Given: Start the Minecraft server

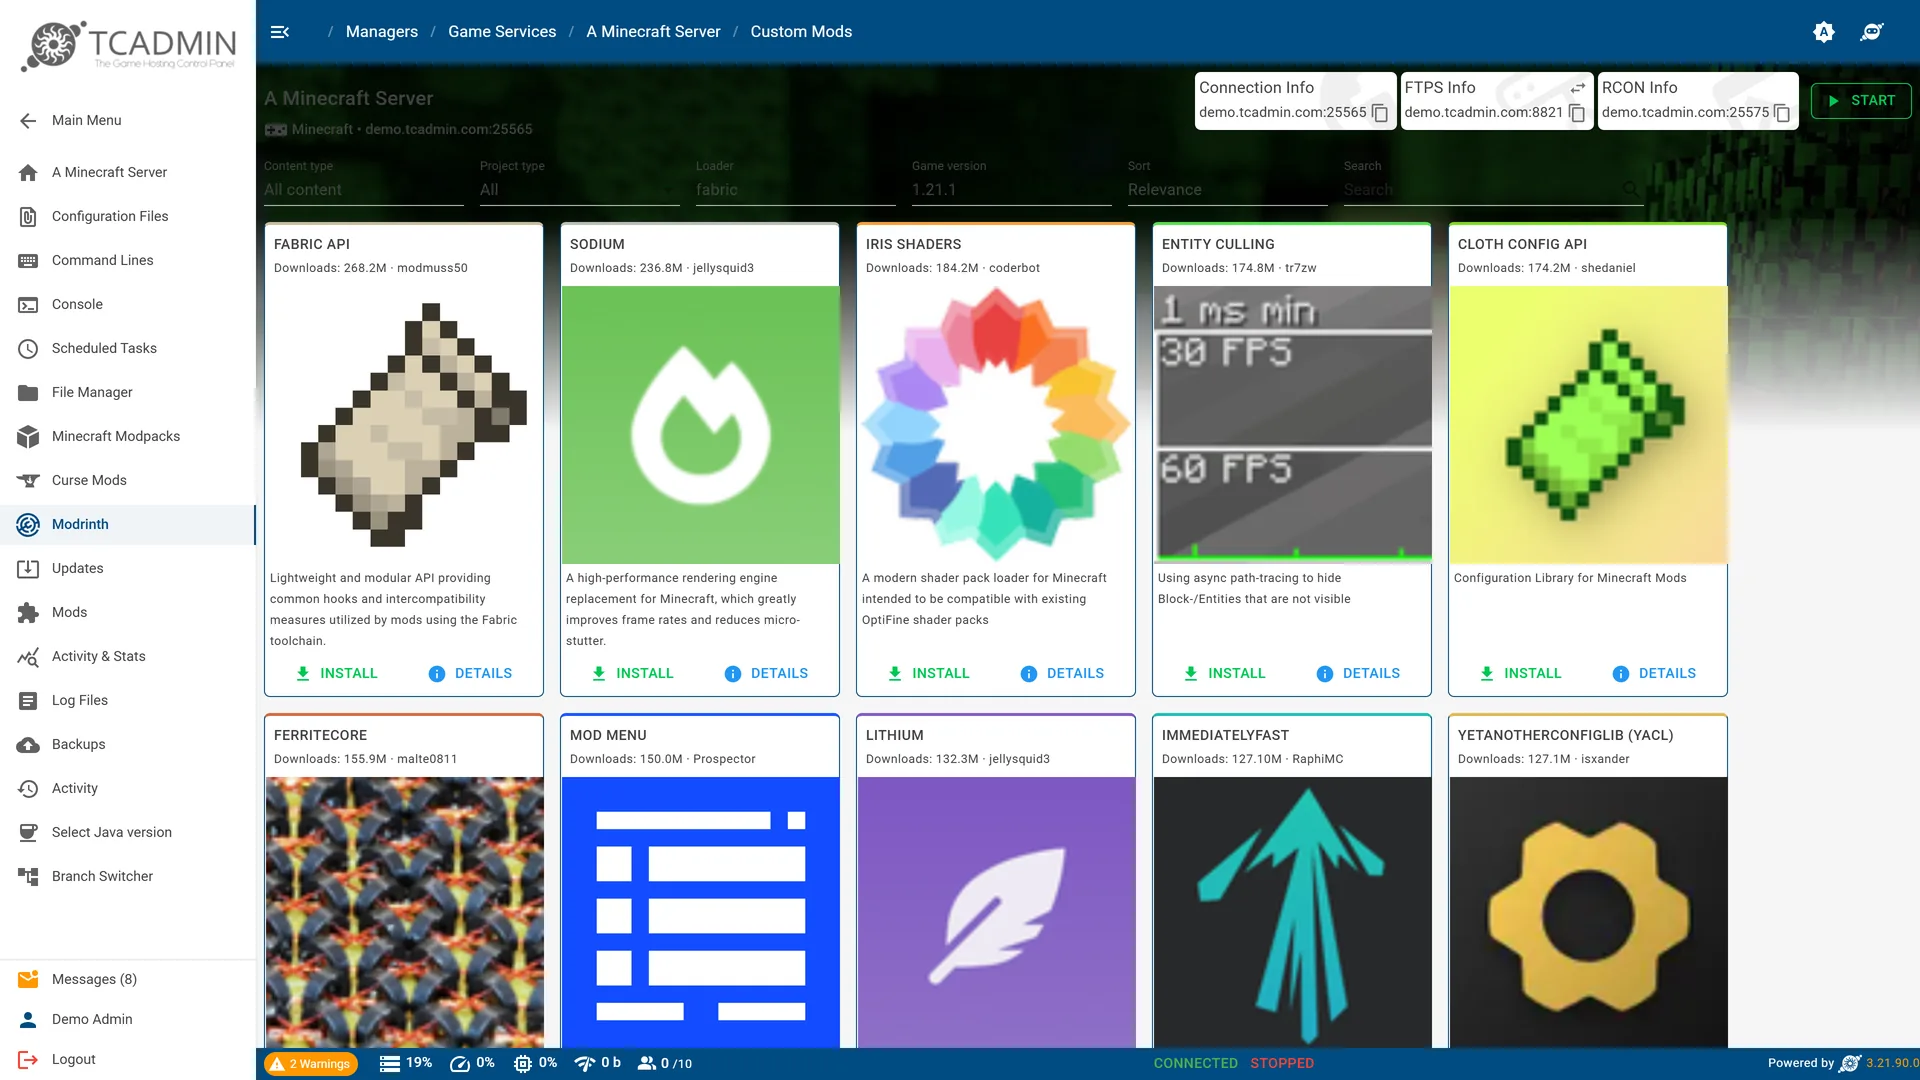Looking at the screenshot, I should 1861,101.
